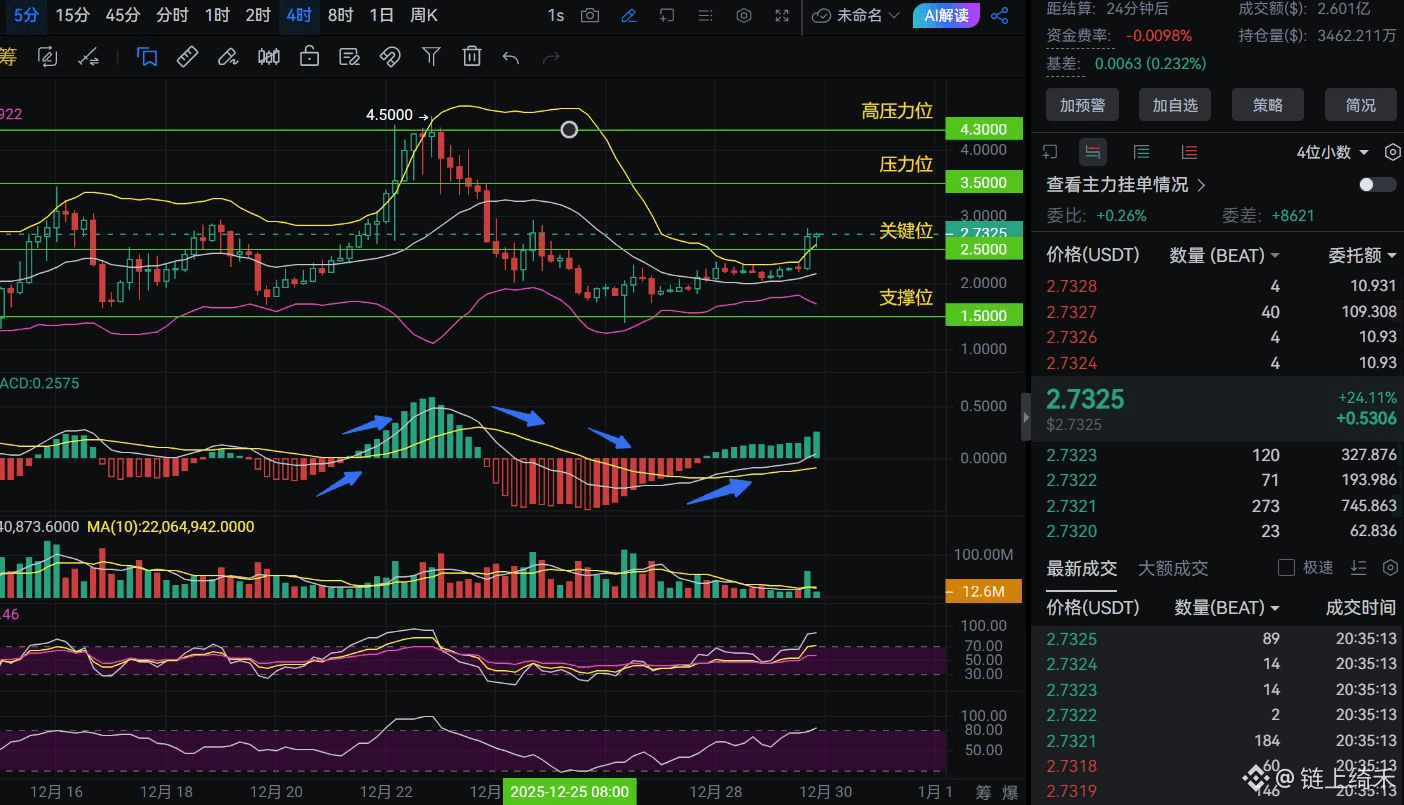Viewport: 1404px width, 805px height.
Task: Show sell orders only order book view
Action: 1189,152
